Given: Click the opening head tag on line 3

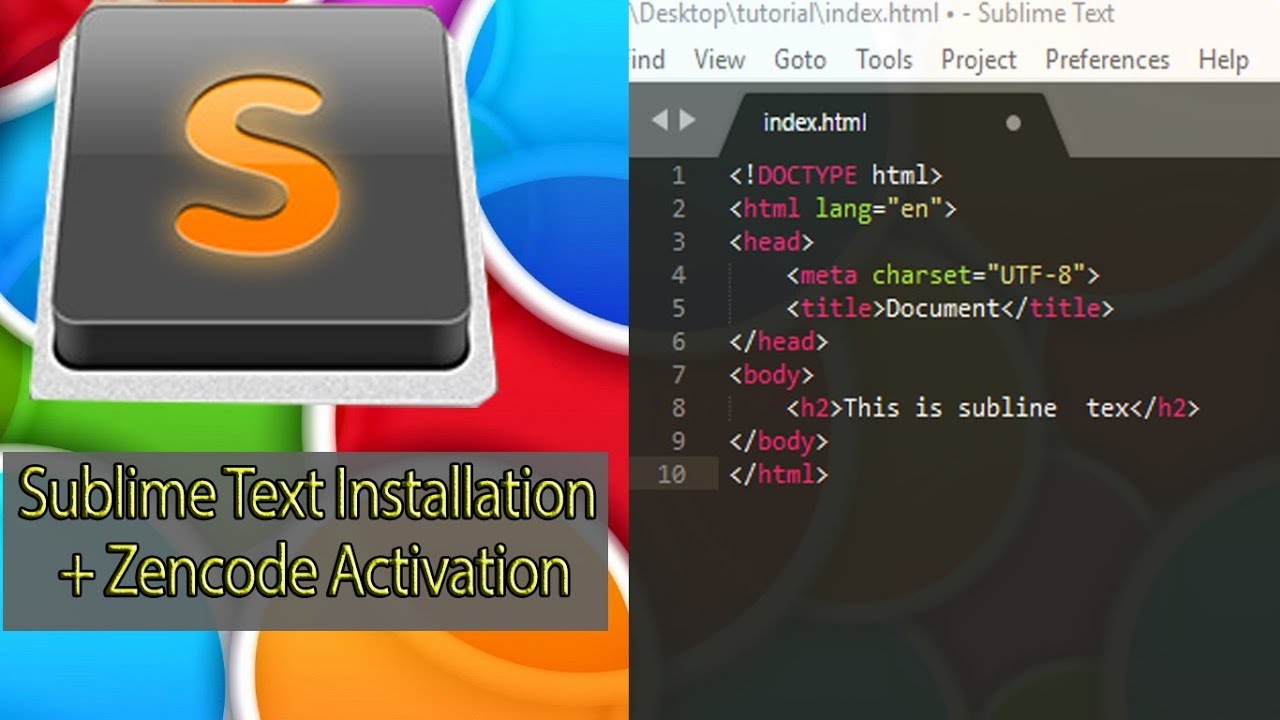Looking at the screenshot, I should pos(772,242).
